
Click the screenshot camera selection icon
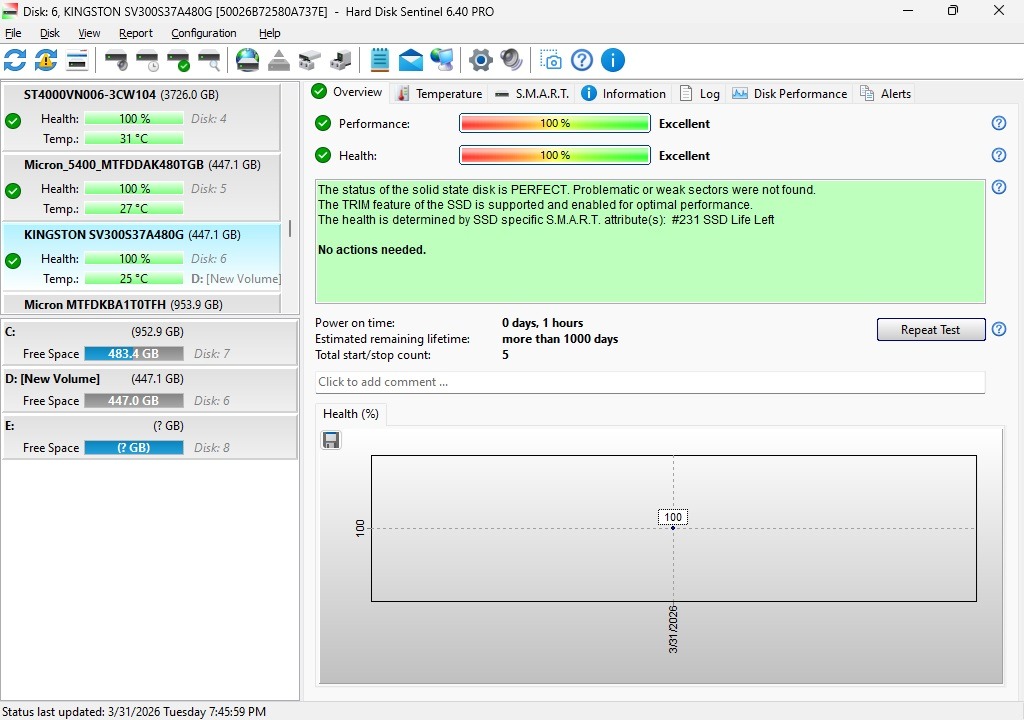551,60
